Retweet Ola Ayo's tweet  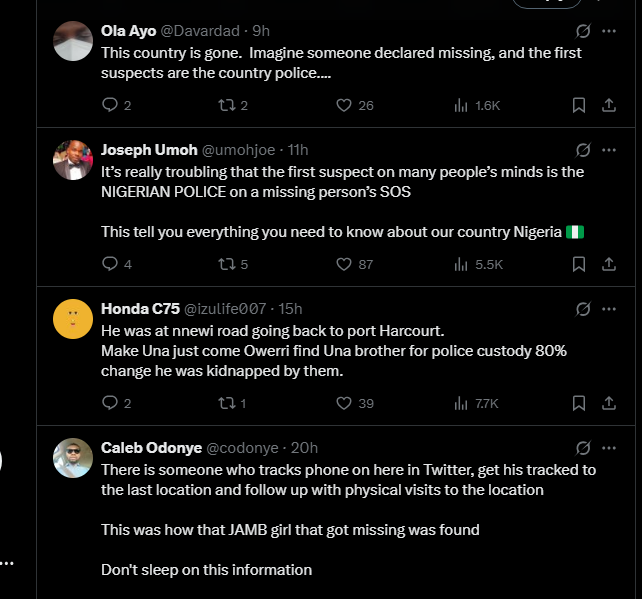click(x=228, y=105)
